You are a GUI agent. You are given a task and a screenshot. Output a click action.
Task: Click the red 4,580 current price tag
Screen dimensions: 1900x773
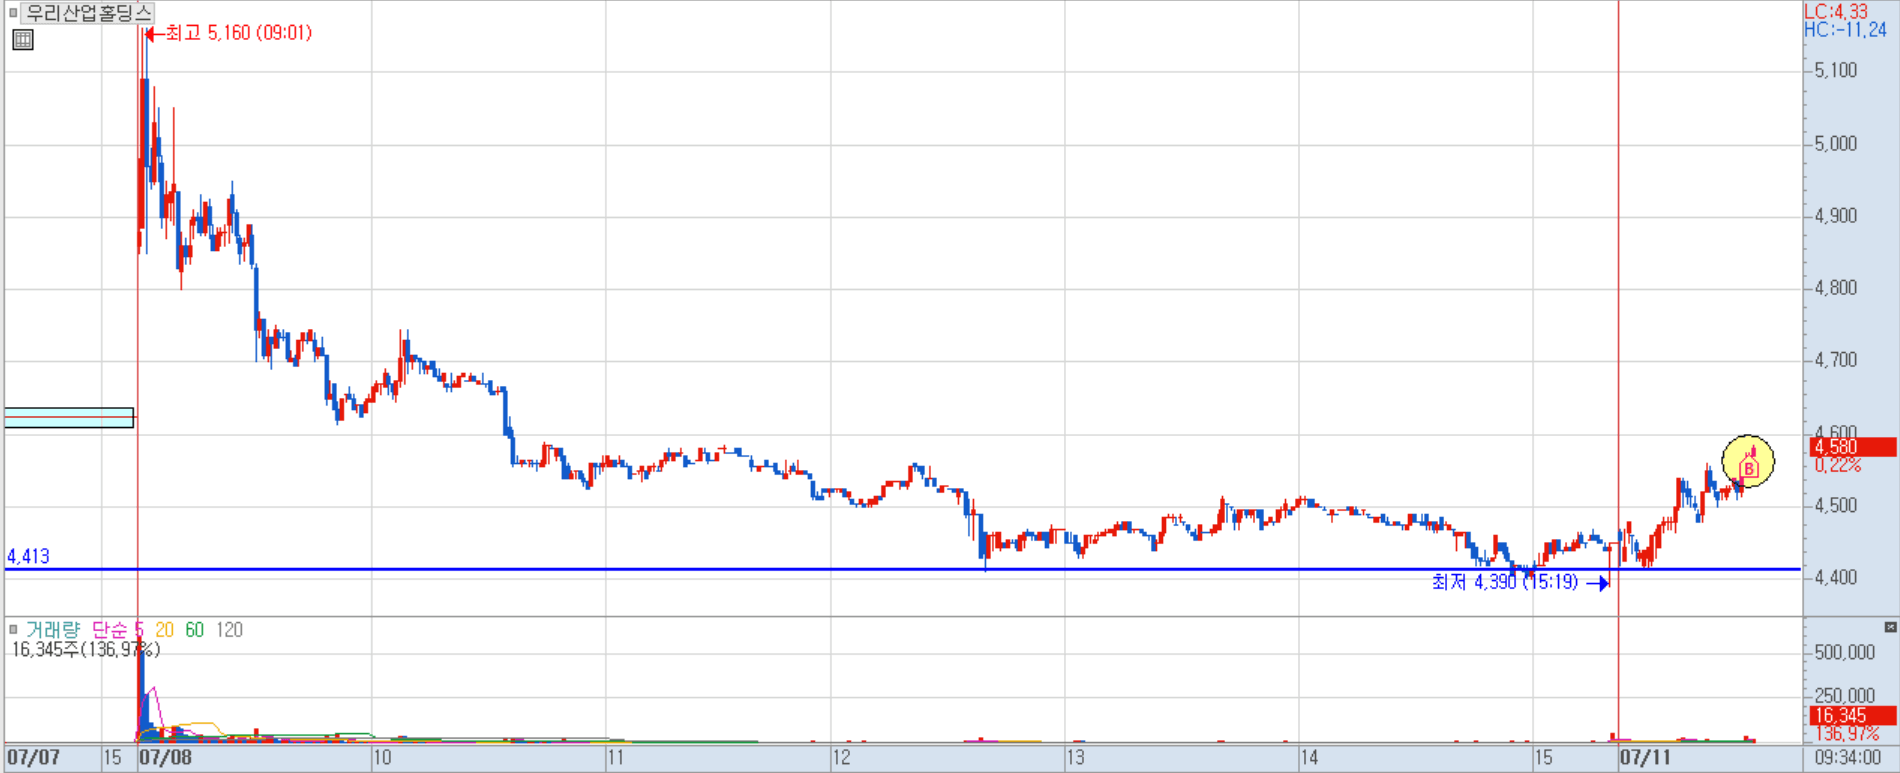[1853, 447]
